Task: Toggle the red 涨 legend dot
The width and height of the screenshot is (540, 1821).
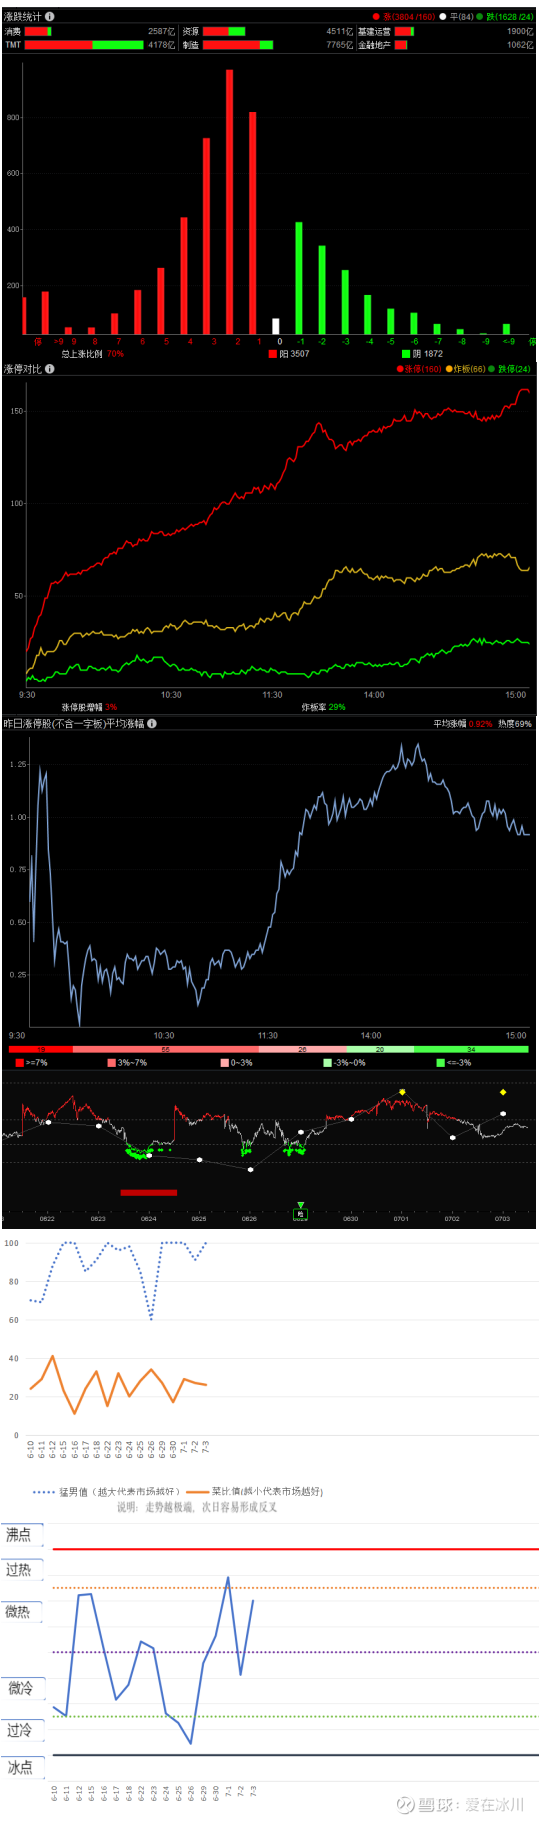Action: coord(376,17)
